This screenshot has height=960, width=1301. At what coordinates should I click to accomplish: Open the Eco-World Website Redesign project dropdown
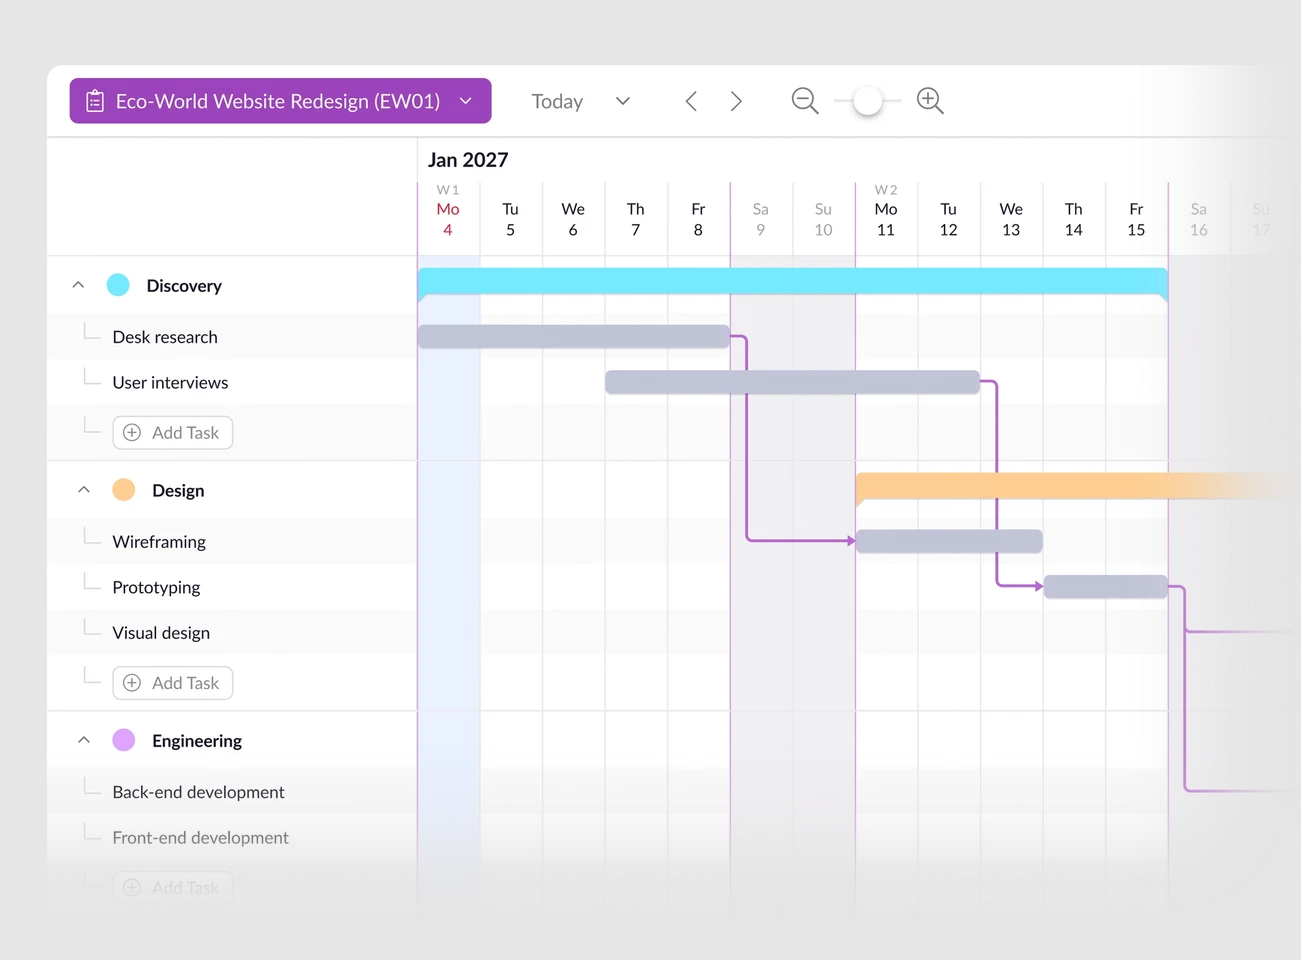pos(280,101)
